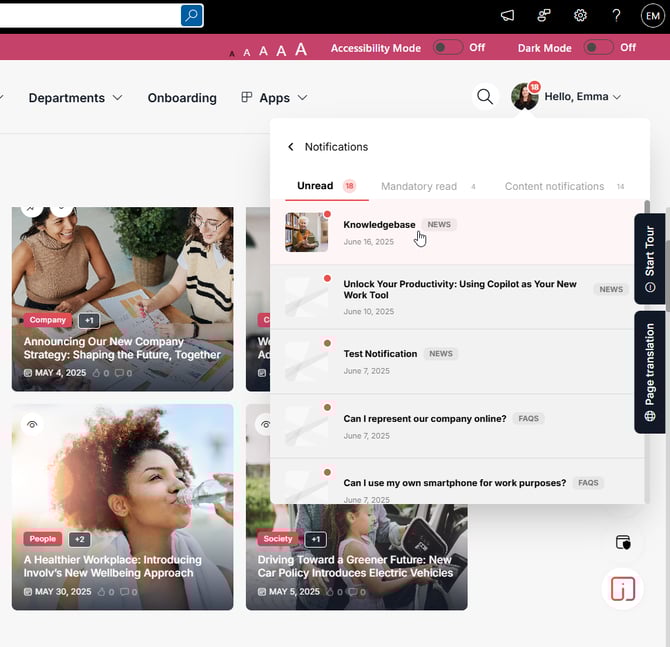Click the eye icon on the Healthier Workplace card
The width and height of the screenshot is (670, 647).
[x=33, y=425]
